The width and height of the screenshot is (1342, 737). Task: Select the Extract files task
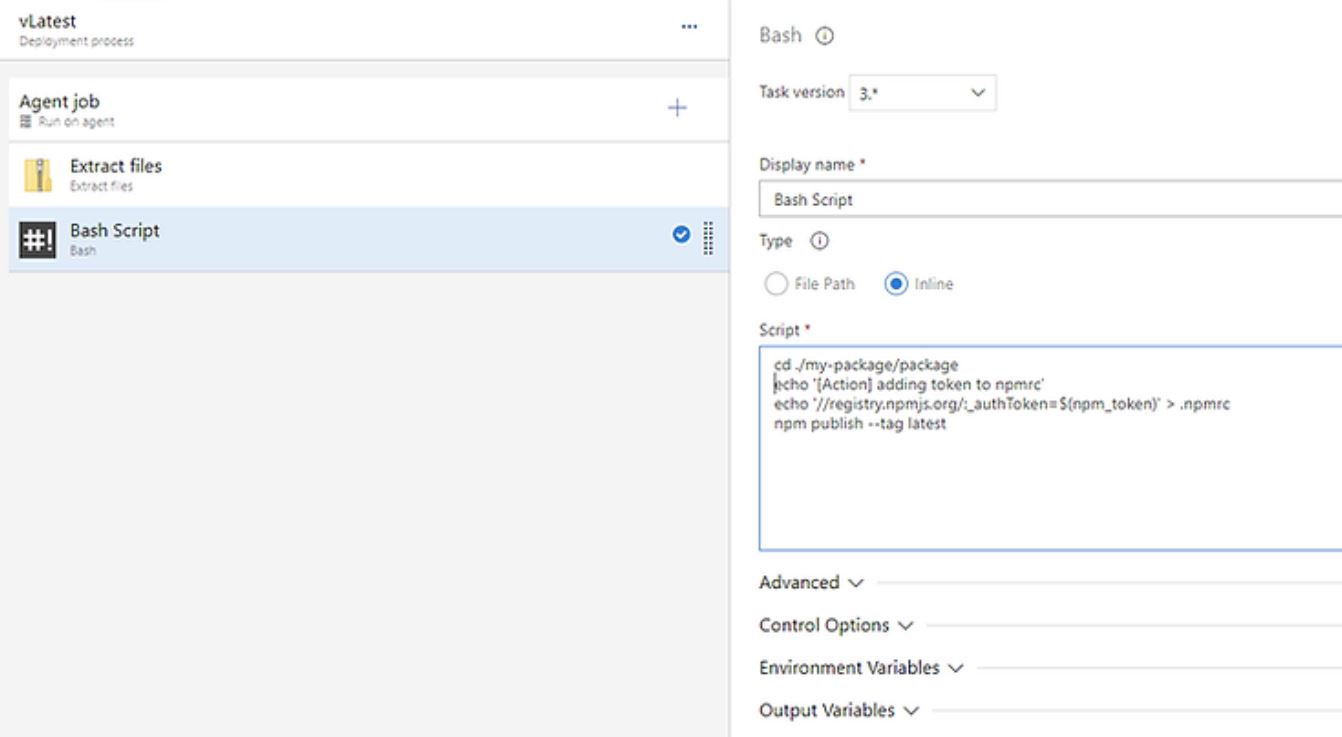[x=368, y=175]
